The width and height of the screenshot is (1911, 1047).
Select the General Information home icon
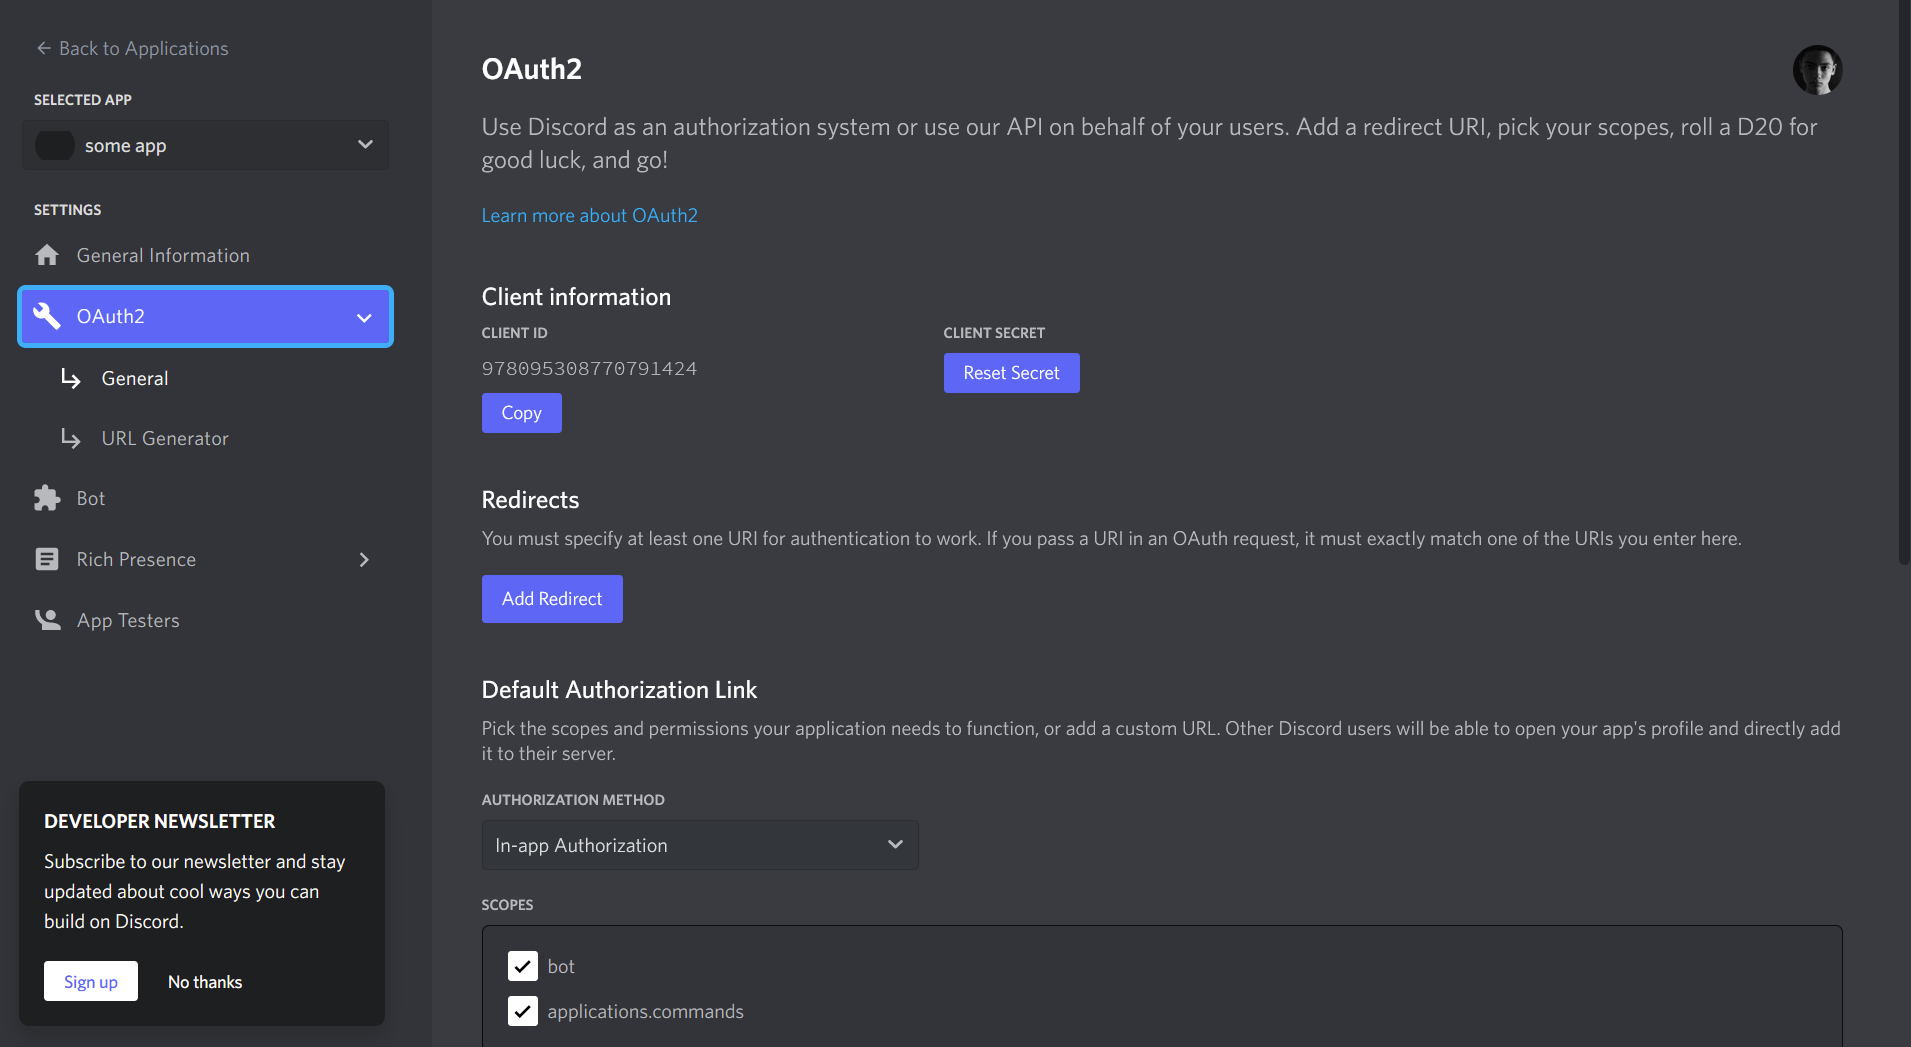[46, 255]
